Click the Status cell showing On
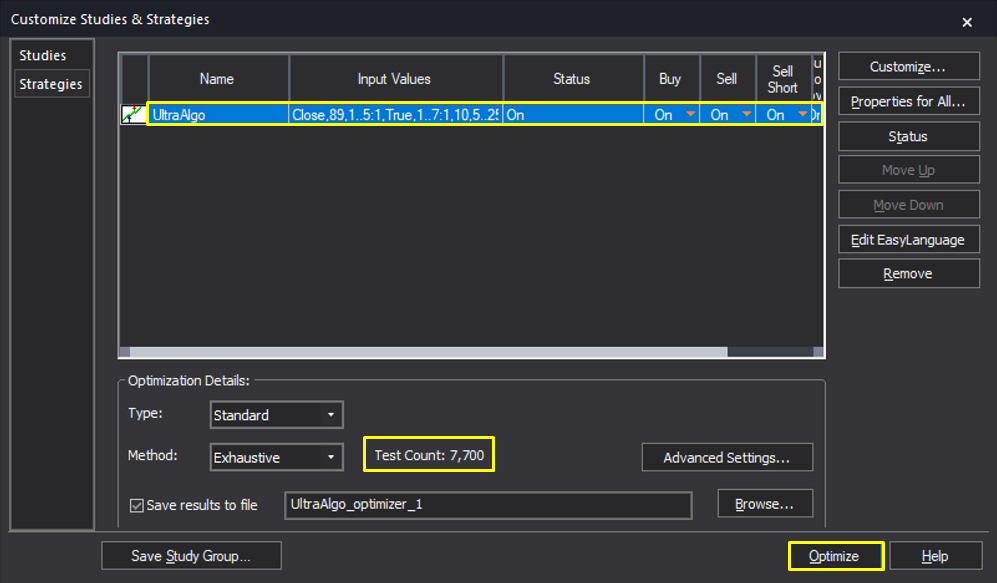 573,114
